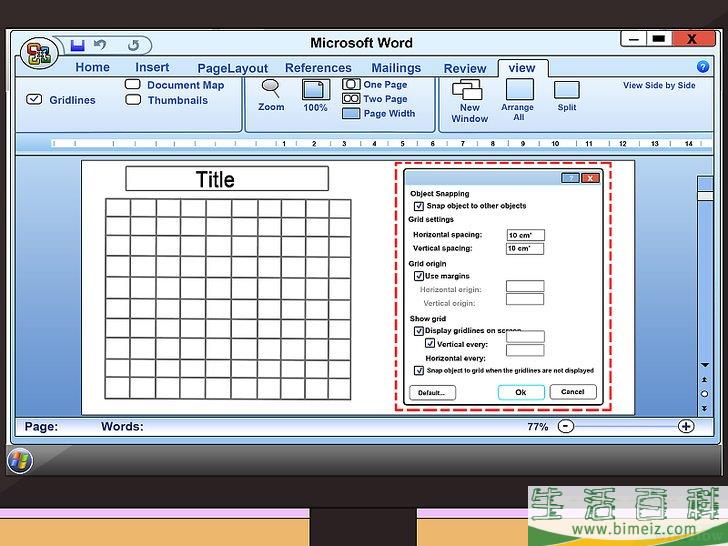Screen dimensions: 728x546
Task: Zoom out with the minus button
Action: (x=566, y=426)
